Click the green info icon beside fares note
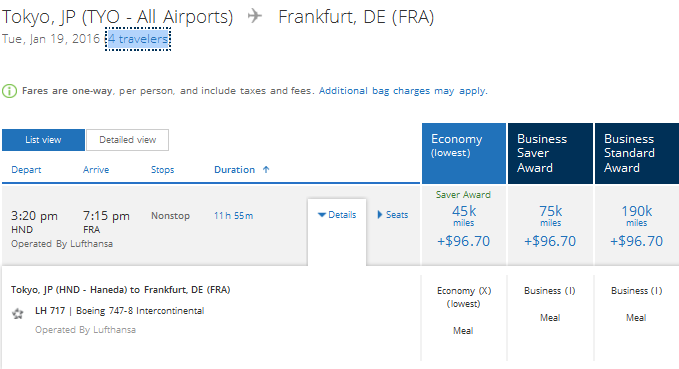 point(10,91)
